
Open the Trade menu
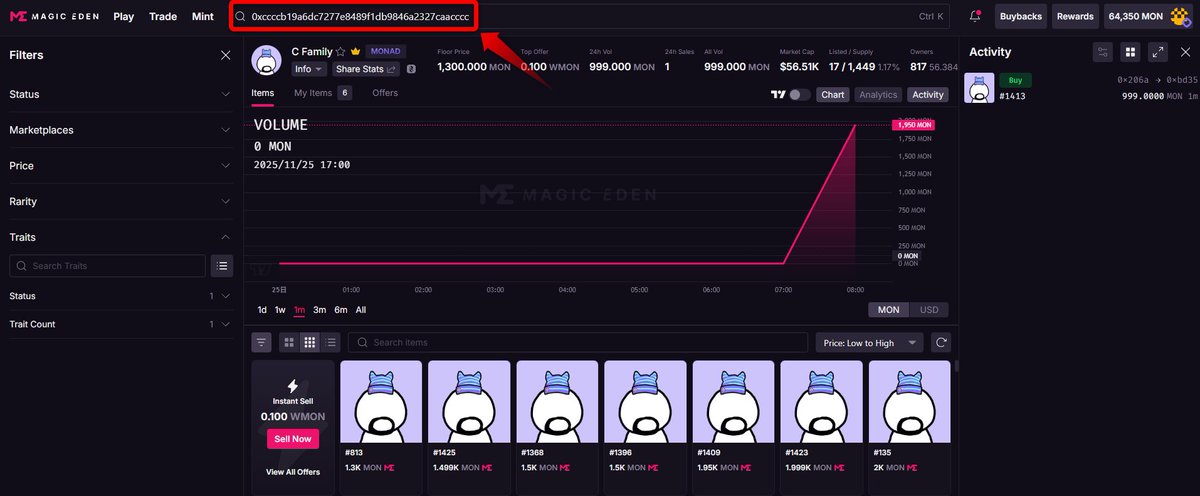[x=163, y=17]
